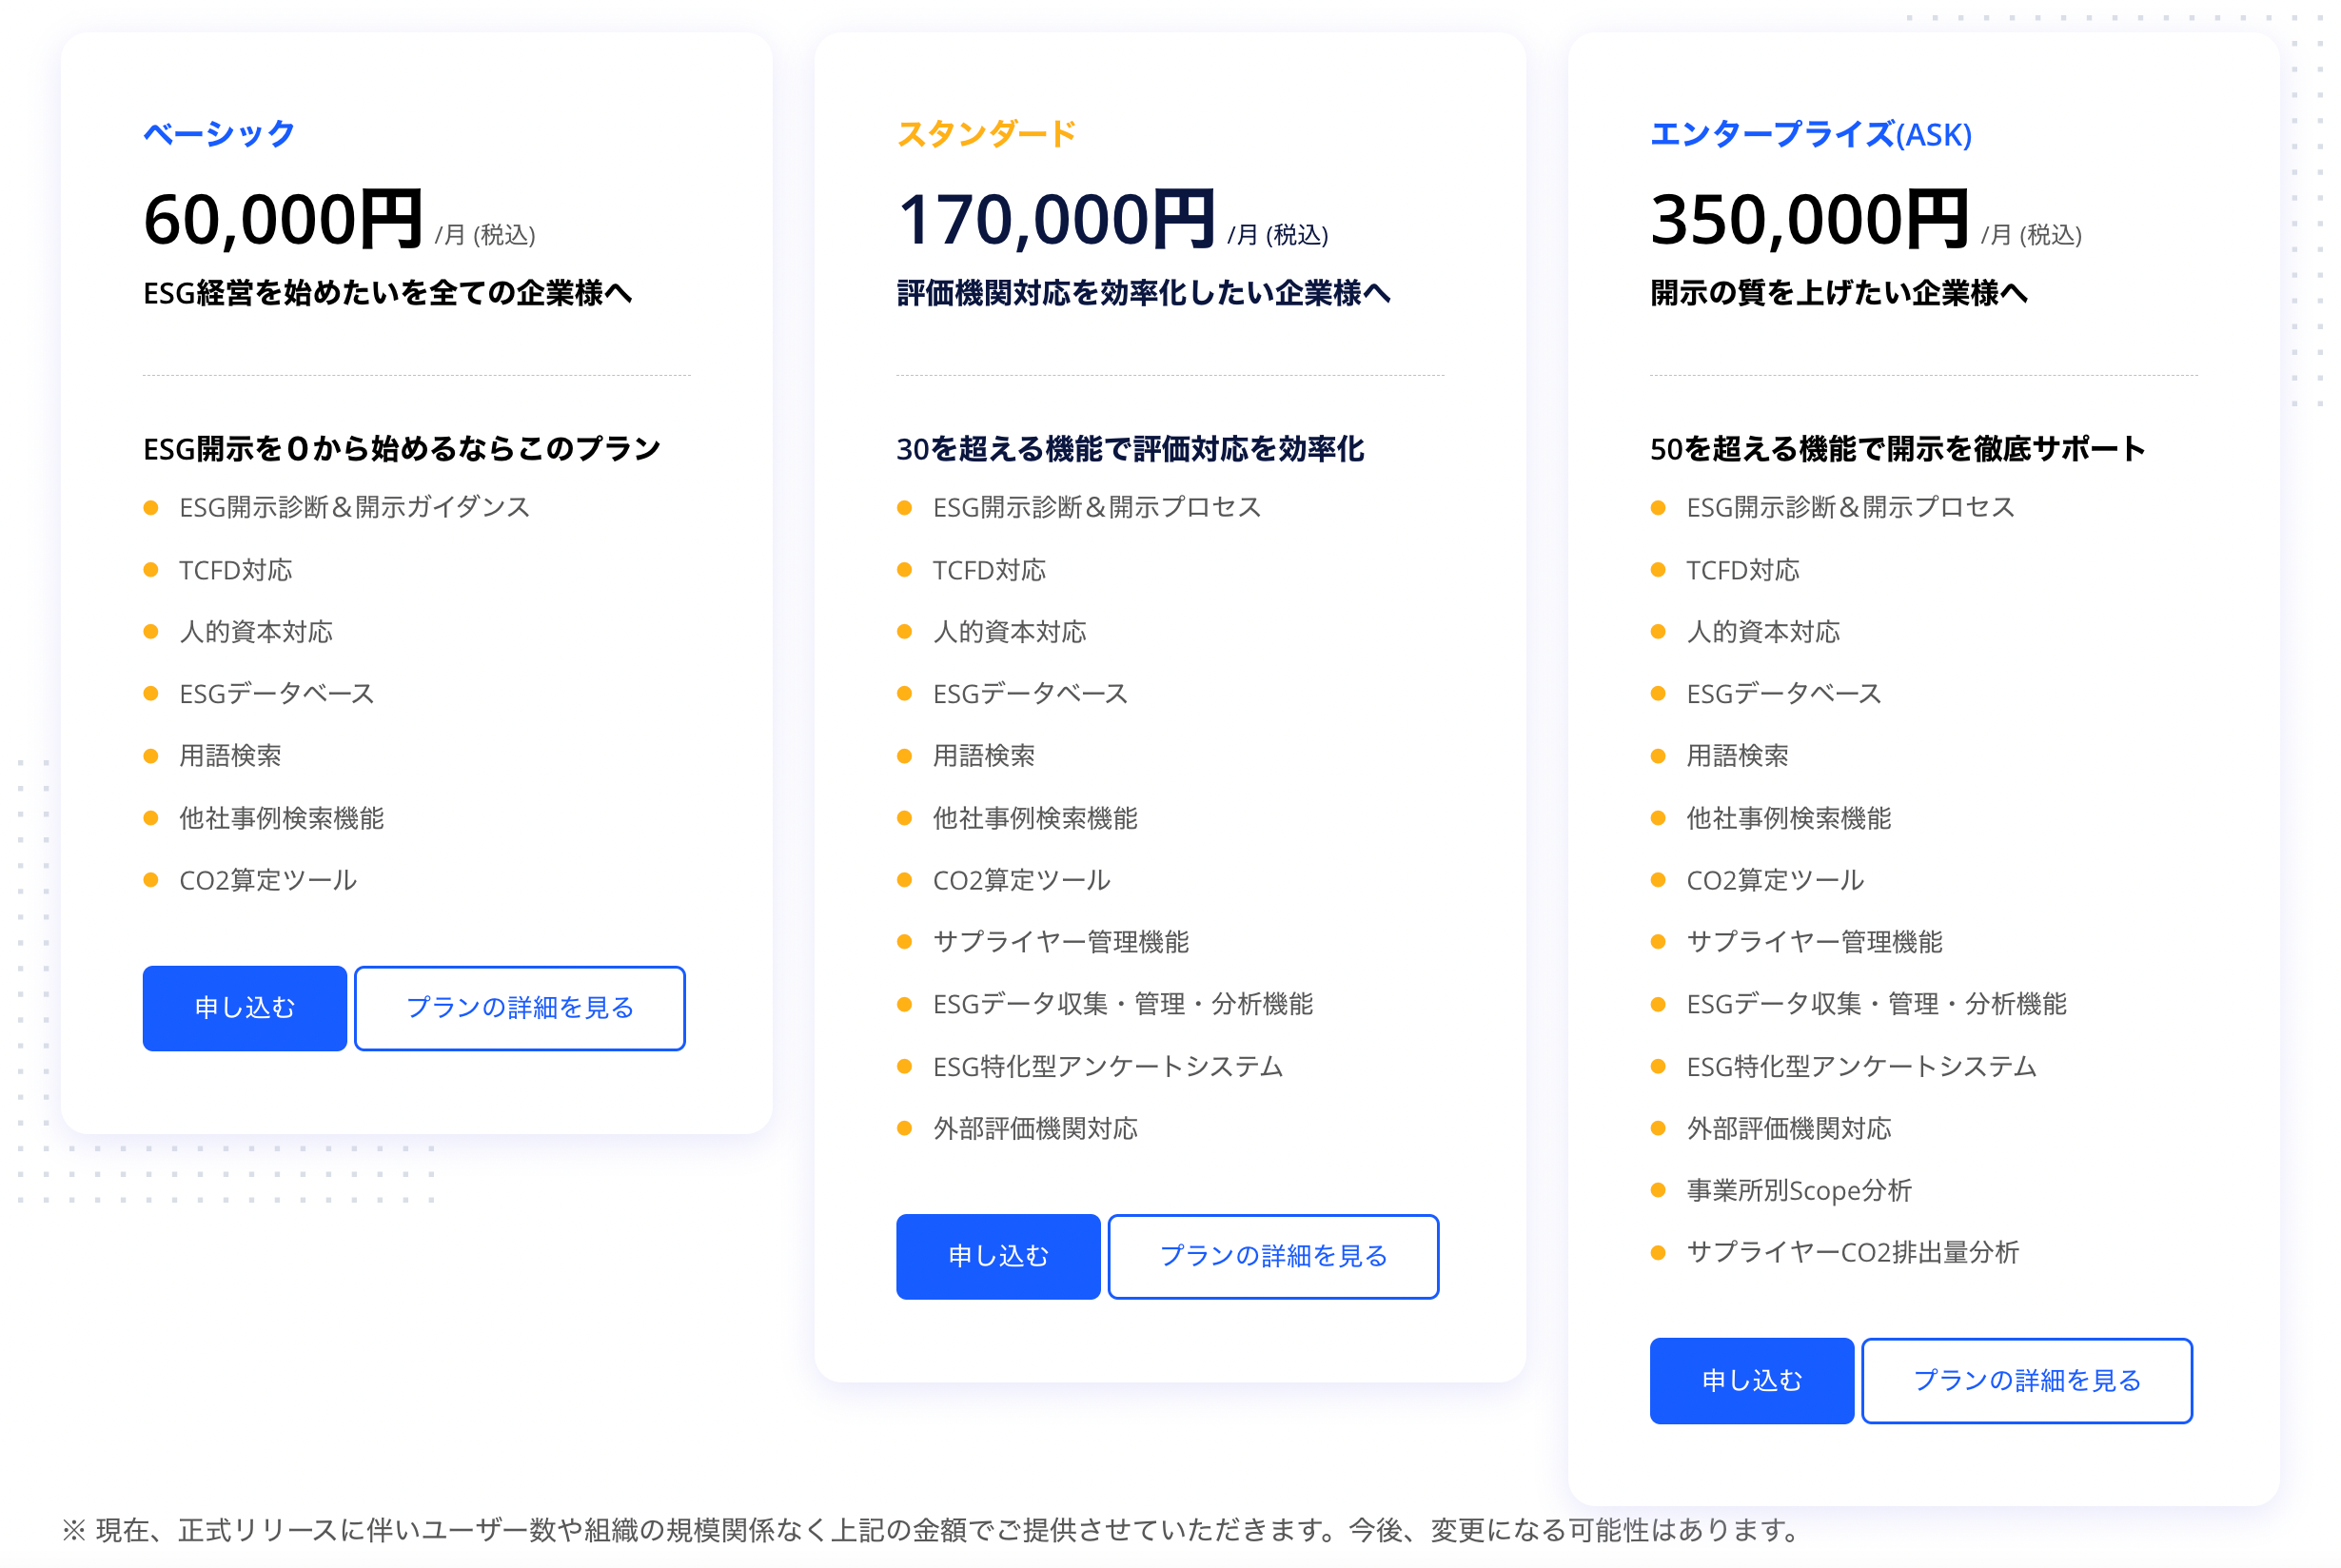Click 申し込む button in the エンタープライズ plan

coord(1750,1380)
